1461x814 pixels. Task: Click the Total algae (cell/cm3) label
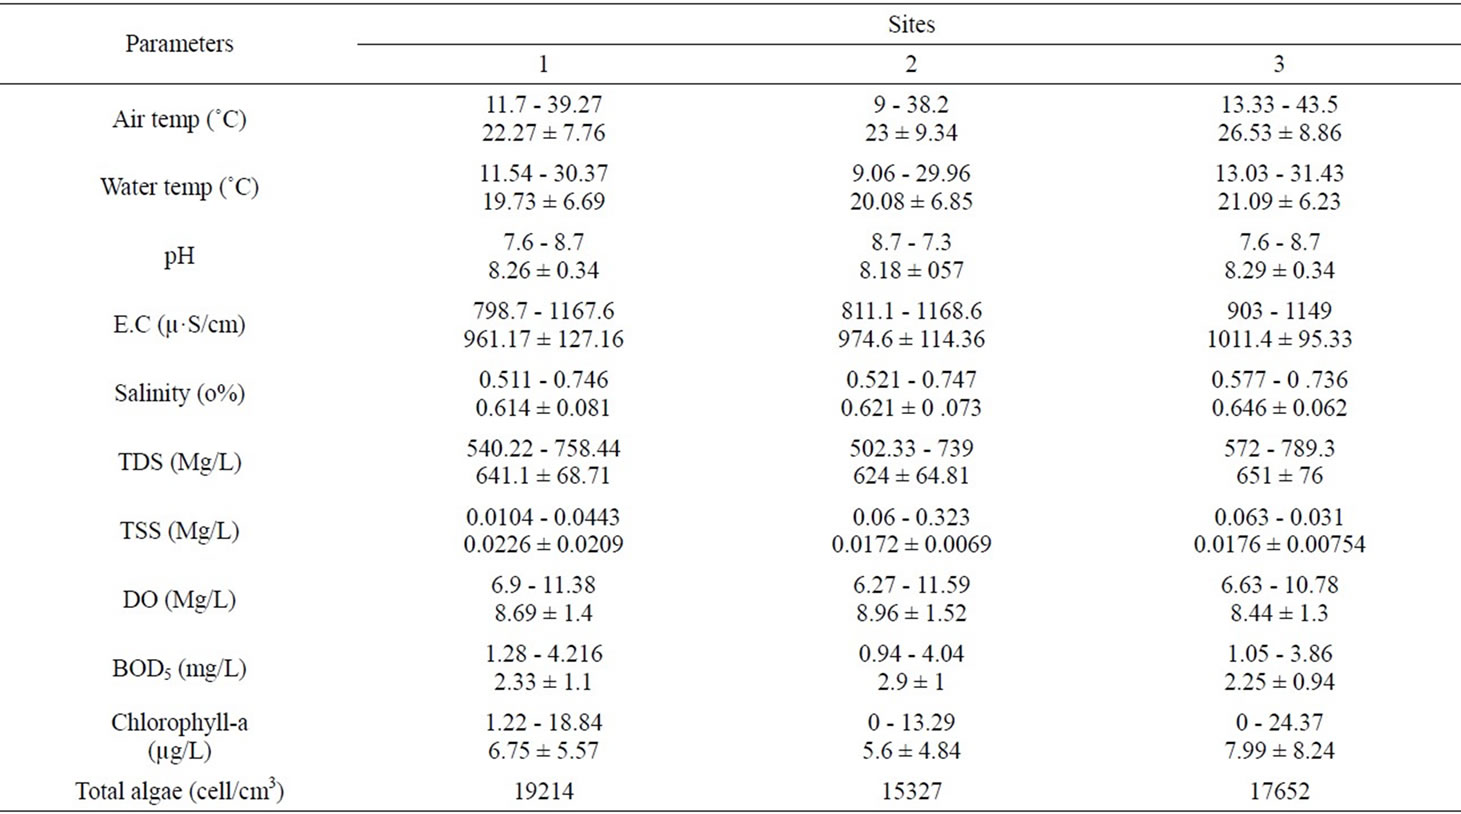coord(179,791)
